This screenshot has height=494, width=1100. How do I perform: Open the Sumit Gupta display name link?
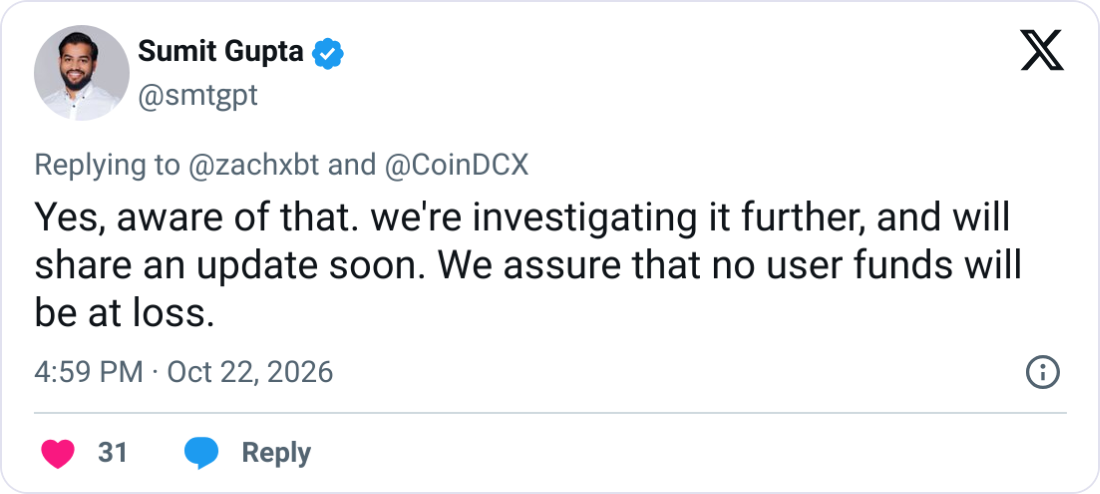pyautogui.click(x=221, y=52)
